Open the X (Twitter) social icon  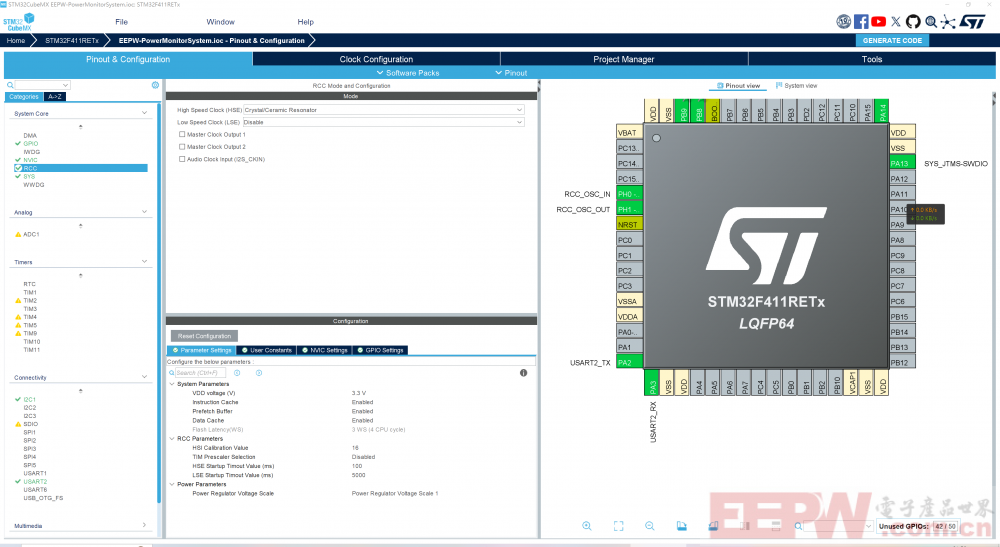(896, 22)
